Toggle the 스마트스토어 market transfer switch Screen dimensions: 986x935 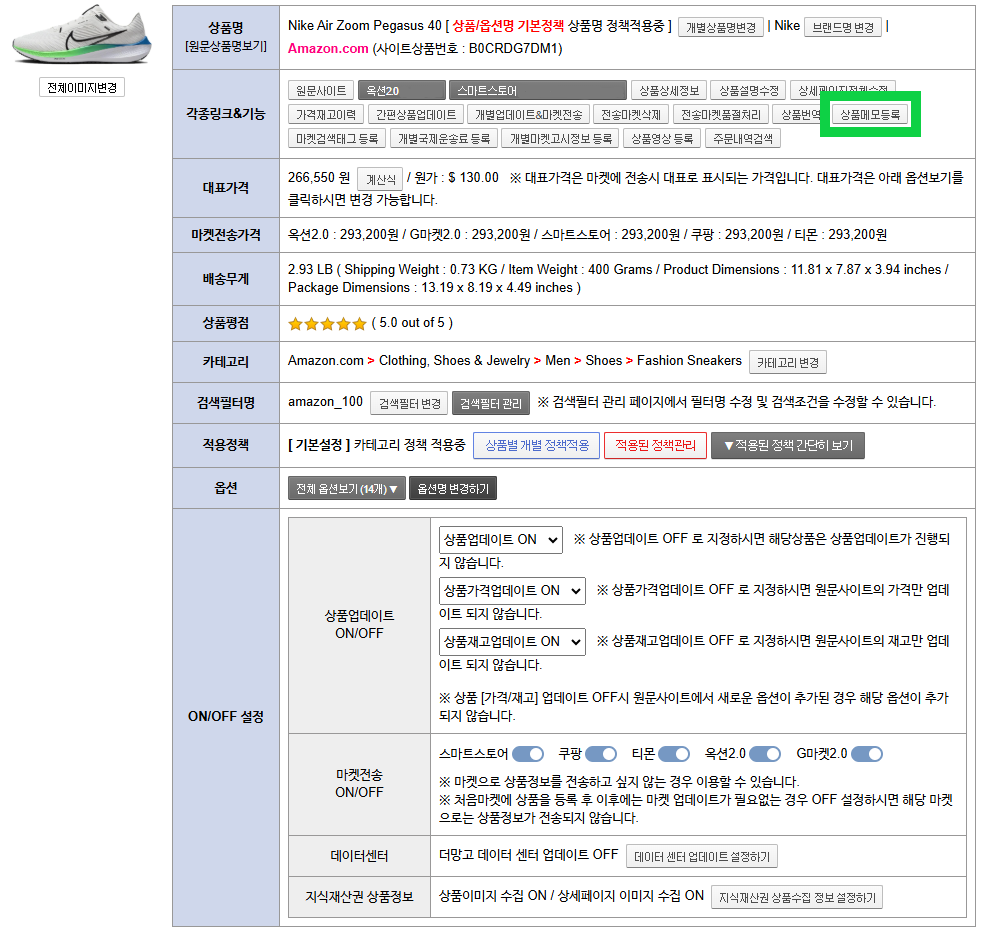point(528,754)
